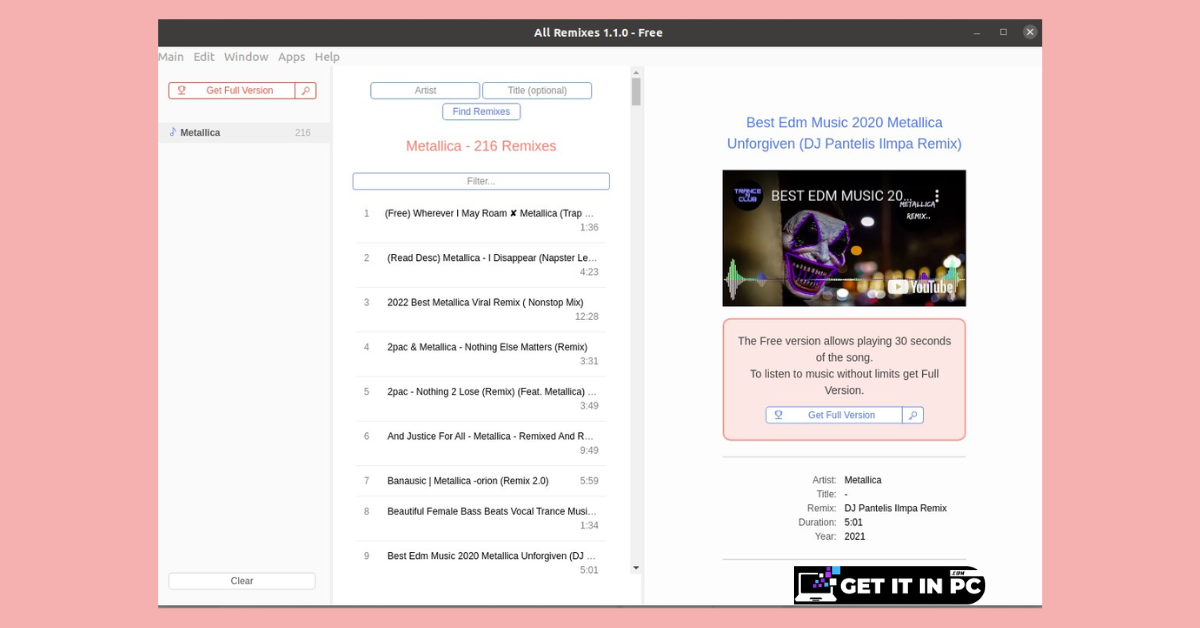Maximize the All Remixes window
This screenshot has width=1200, height=628.
coord(1003,32)
